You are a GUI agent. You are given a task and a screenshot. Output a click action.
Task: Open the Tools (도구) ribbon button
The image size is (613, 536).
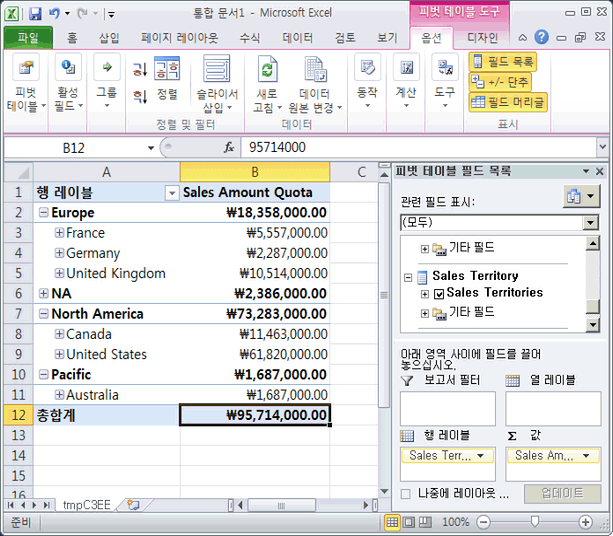tap(445, 82)
